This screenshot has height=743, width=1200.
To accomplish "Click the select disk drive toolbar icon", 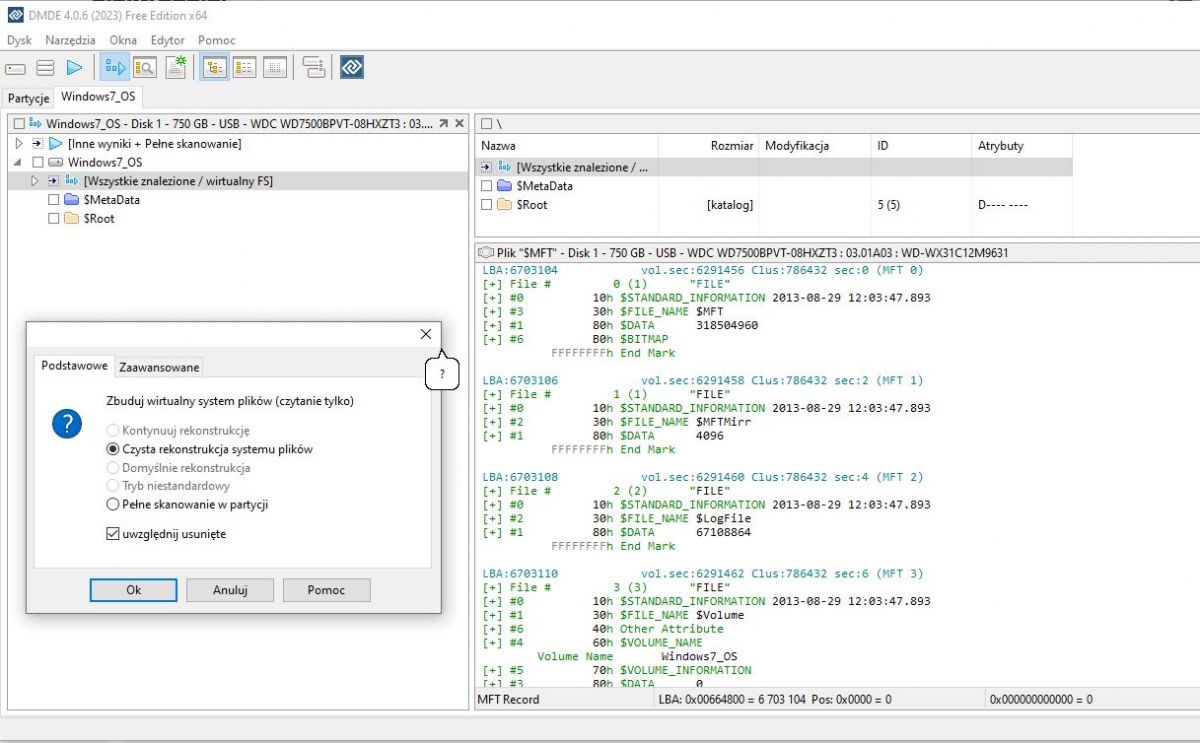I will click(x=15, y=68).
